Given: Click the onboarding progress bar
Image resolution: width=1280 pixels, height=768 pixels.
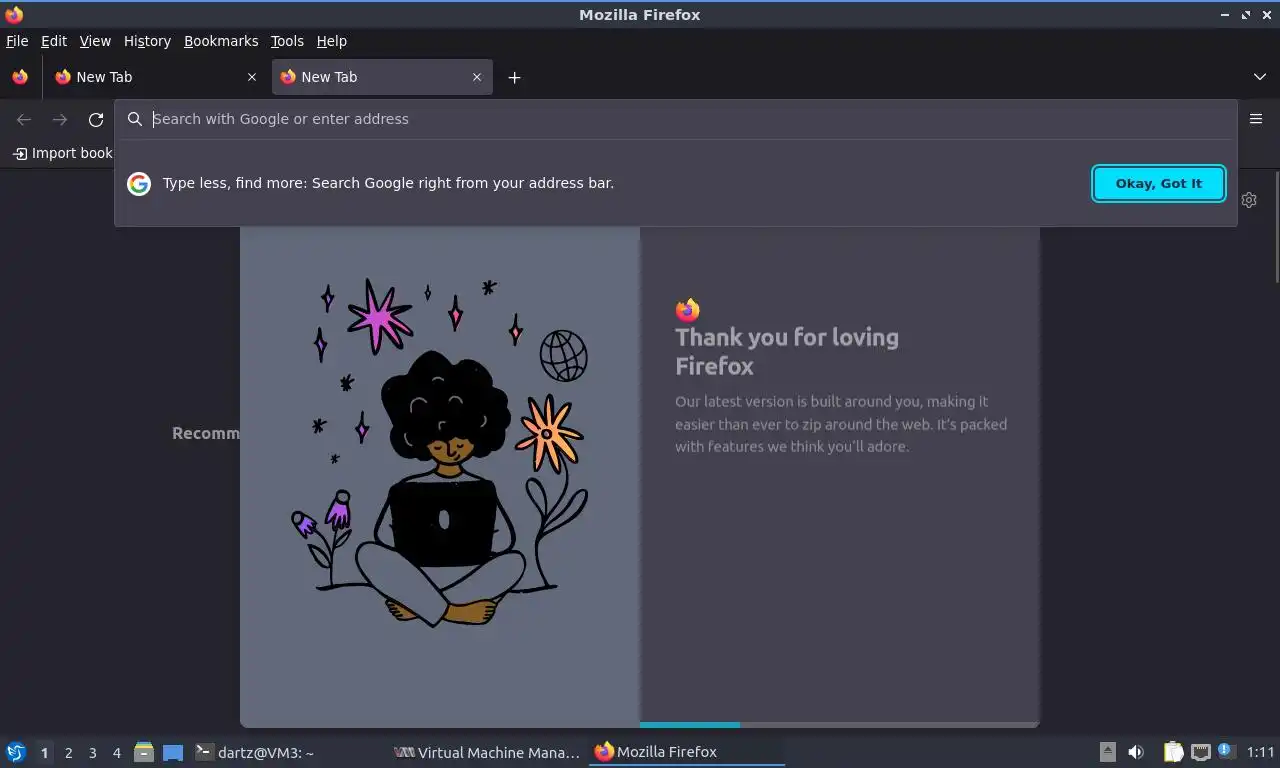Looking at the screenshot, I should [x=839, y=725].
